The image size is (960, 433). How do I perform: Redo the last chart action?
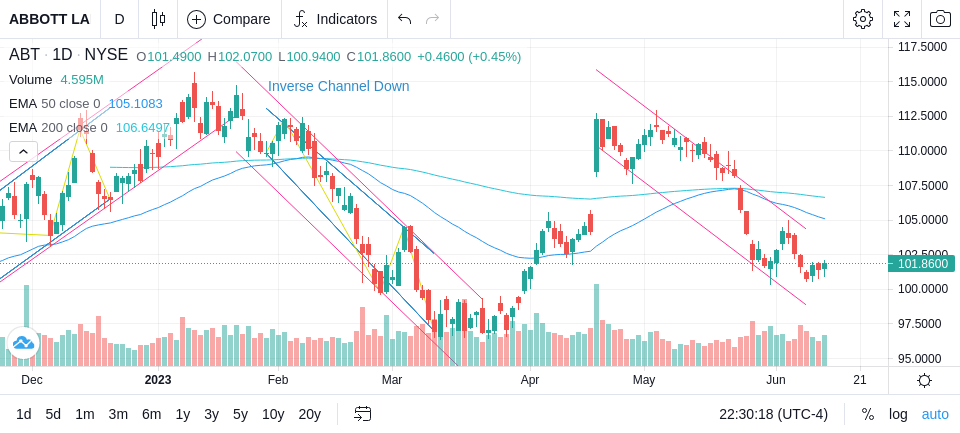(433, 19)
